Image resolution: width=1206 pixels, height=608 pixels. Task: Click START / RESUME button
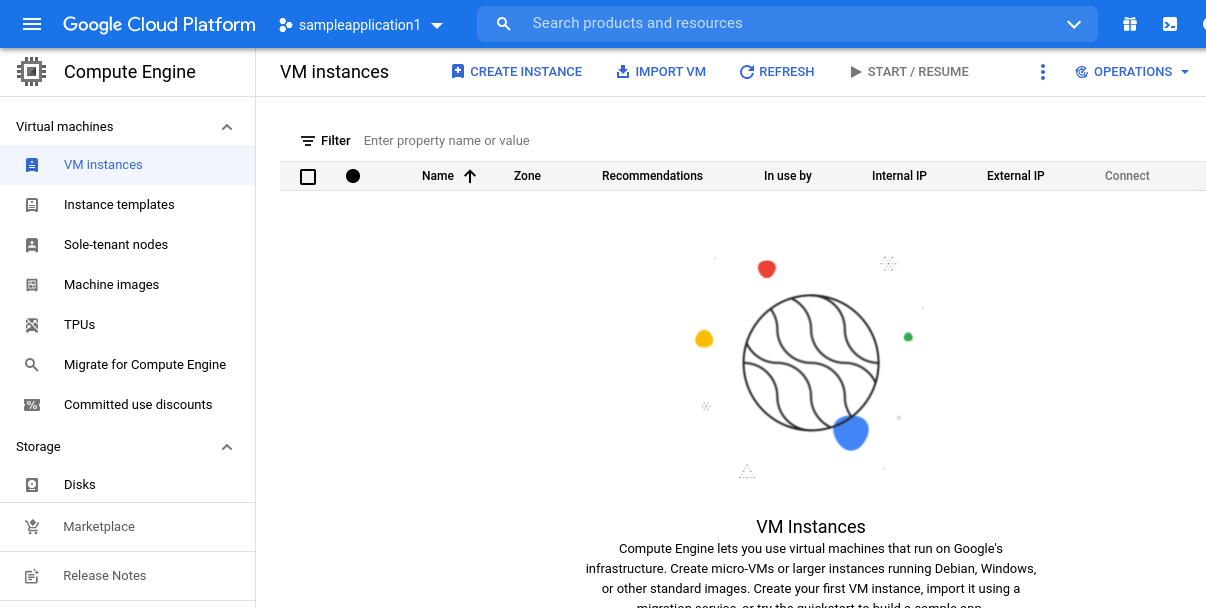[x=909, y=72]
